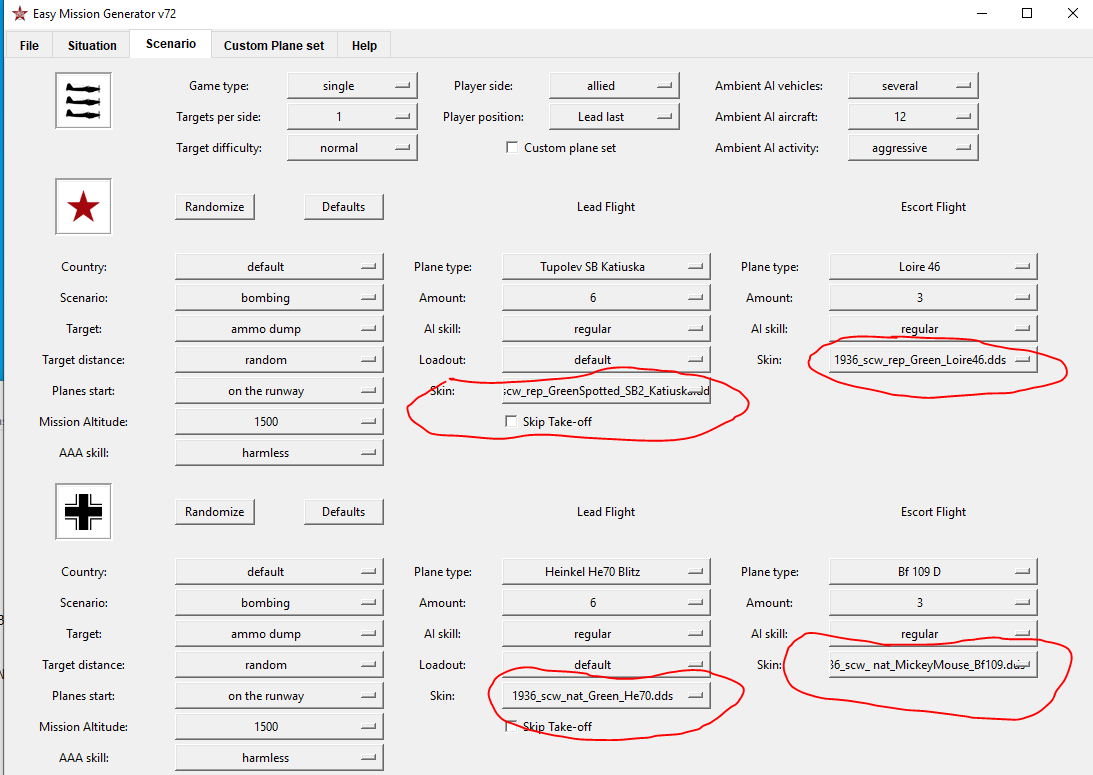
Task: Select the Scenario tab
Action: pyautogui.click(x=171, y=44)
